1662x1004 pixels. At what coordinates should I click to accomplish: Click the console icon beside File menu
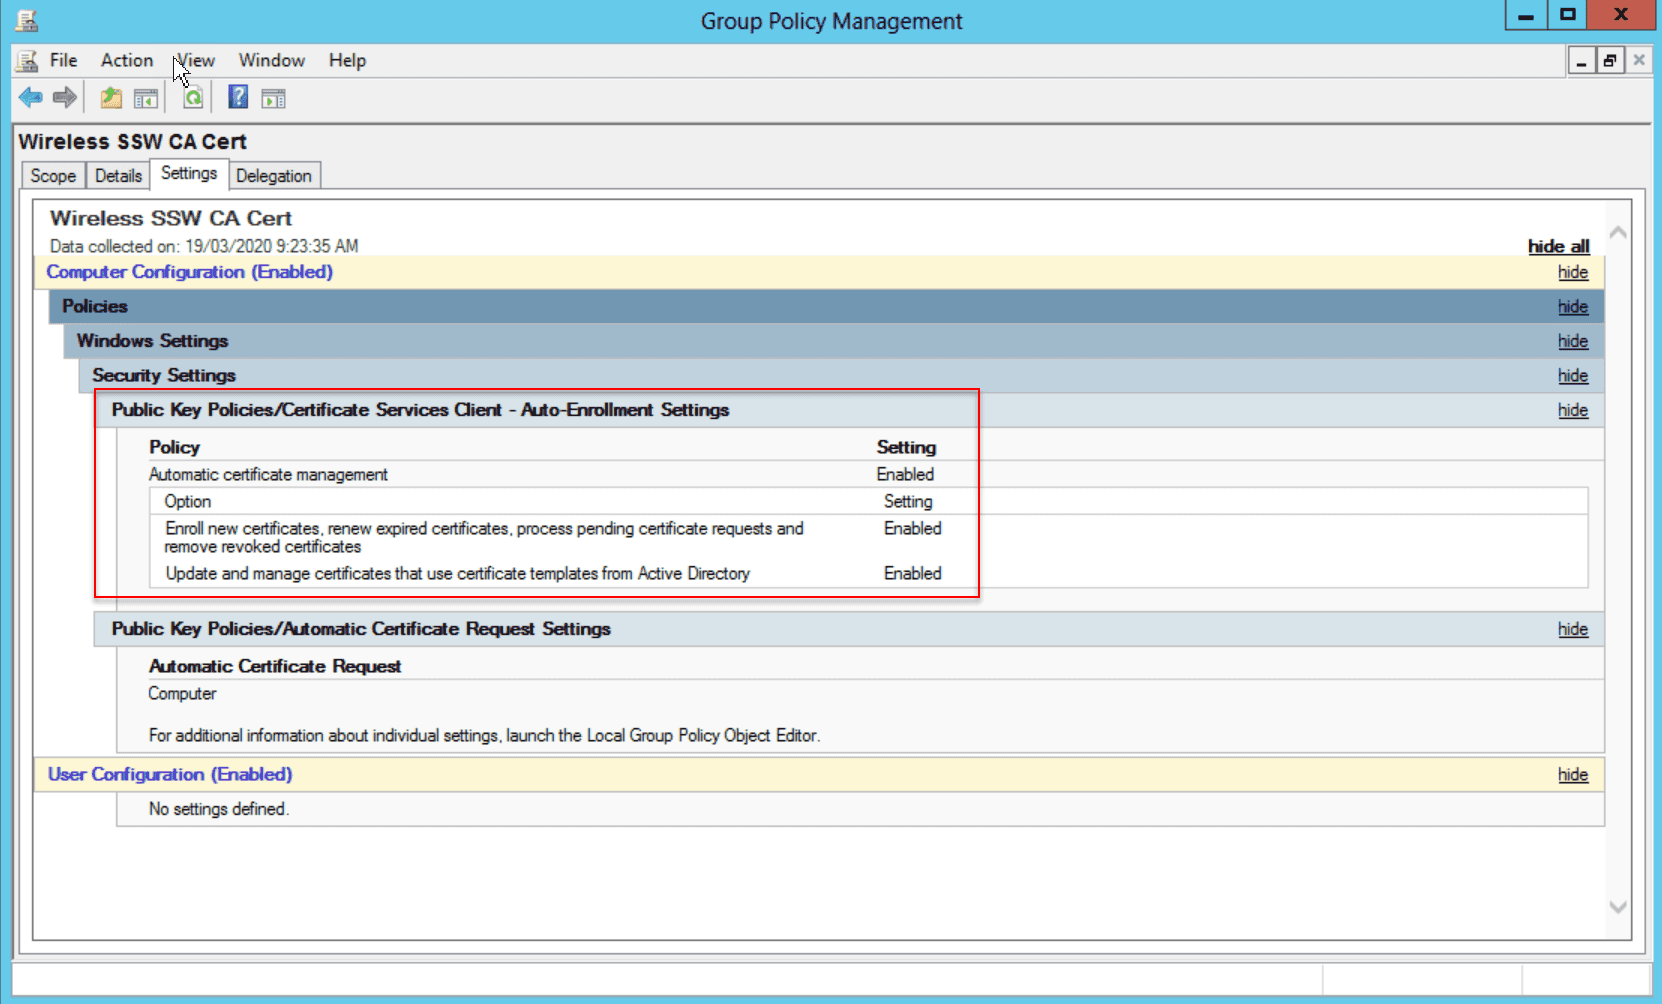coord(27,61)
